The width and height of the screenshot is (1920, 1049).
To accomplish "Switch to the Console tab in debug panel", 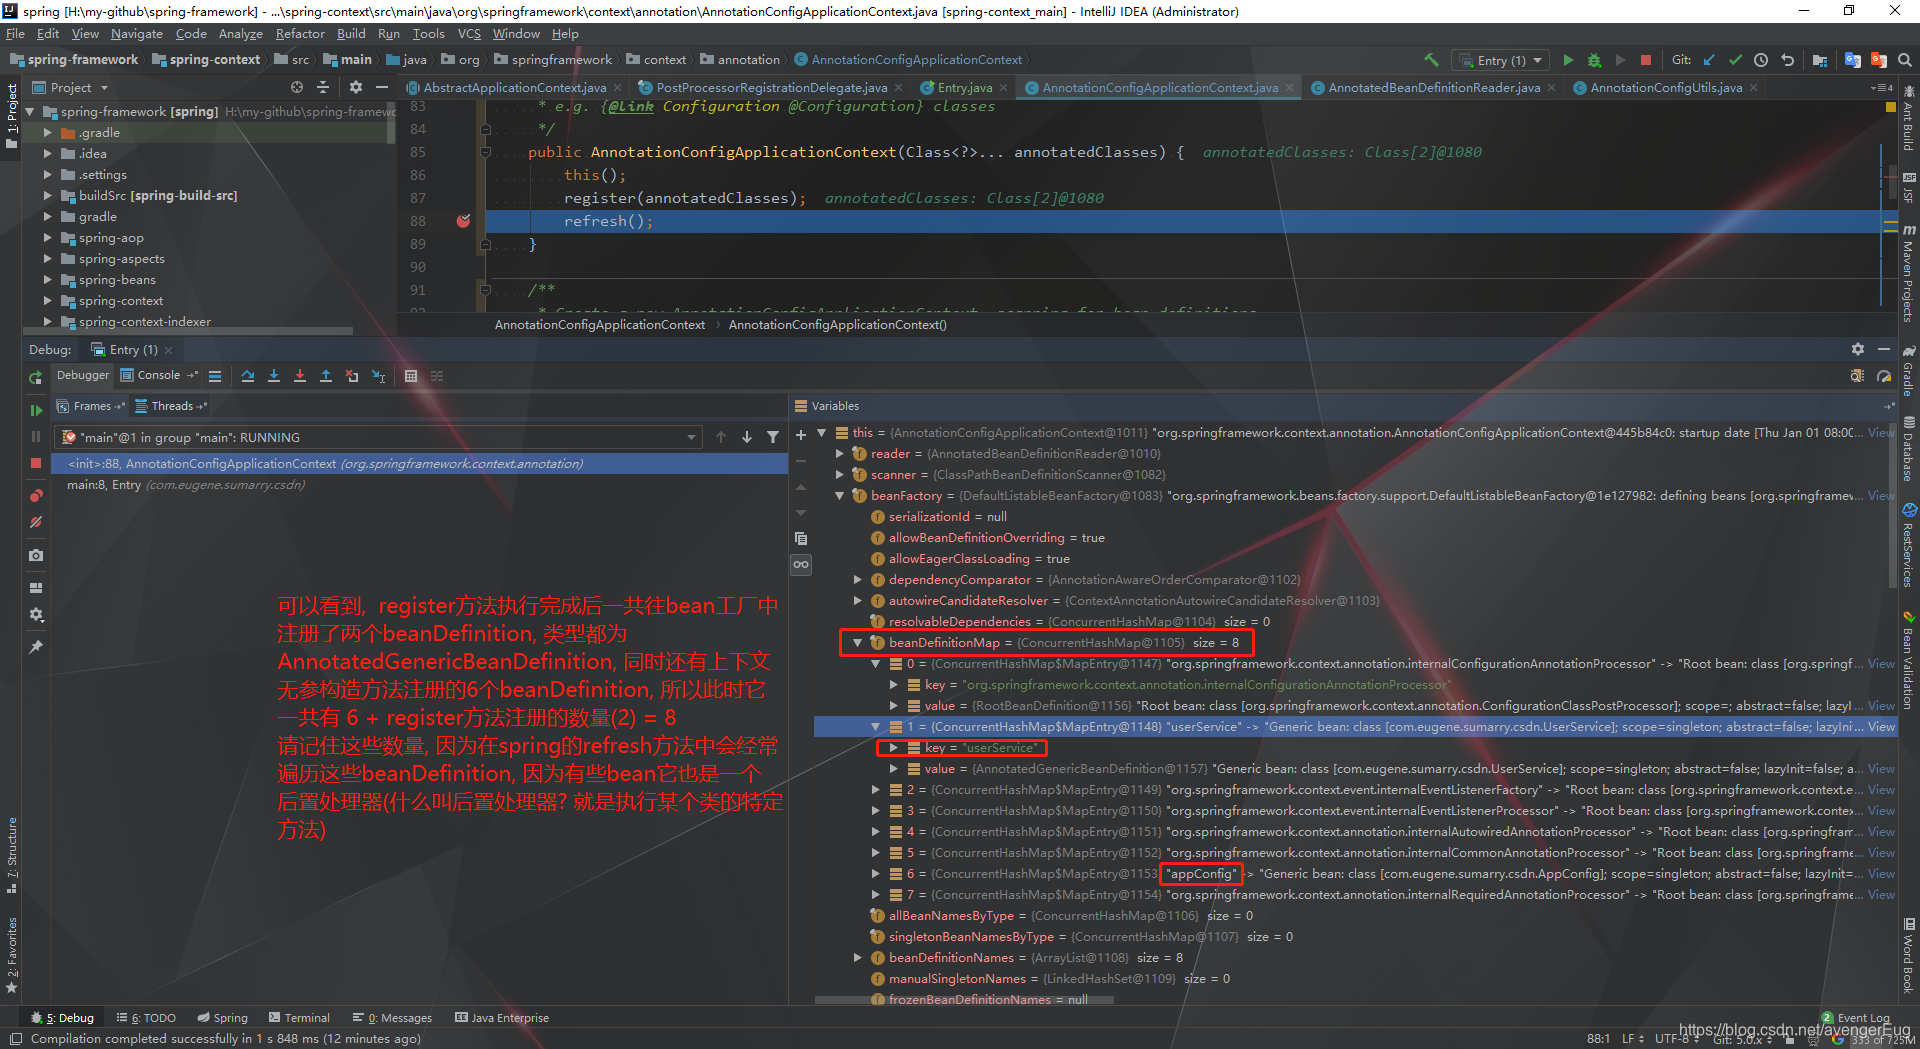I will [x=158, y=376].
